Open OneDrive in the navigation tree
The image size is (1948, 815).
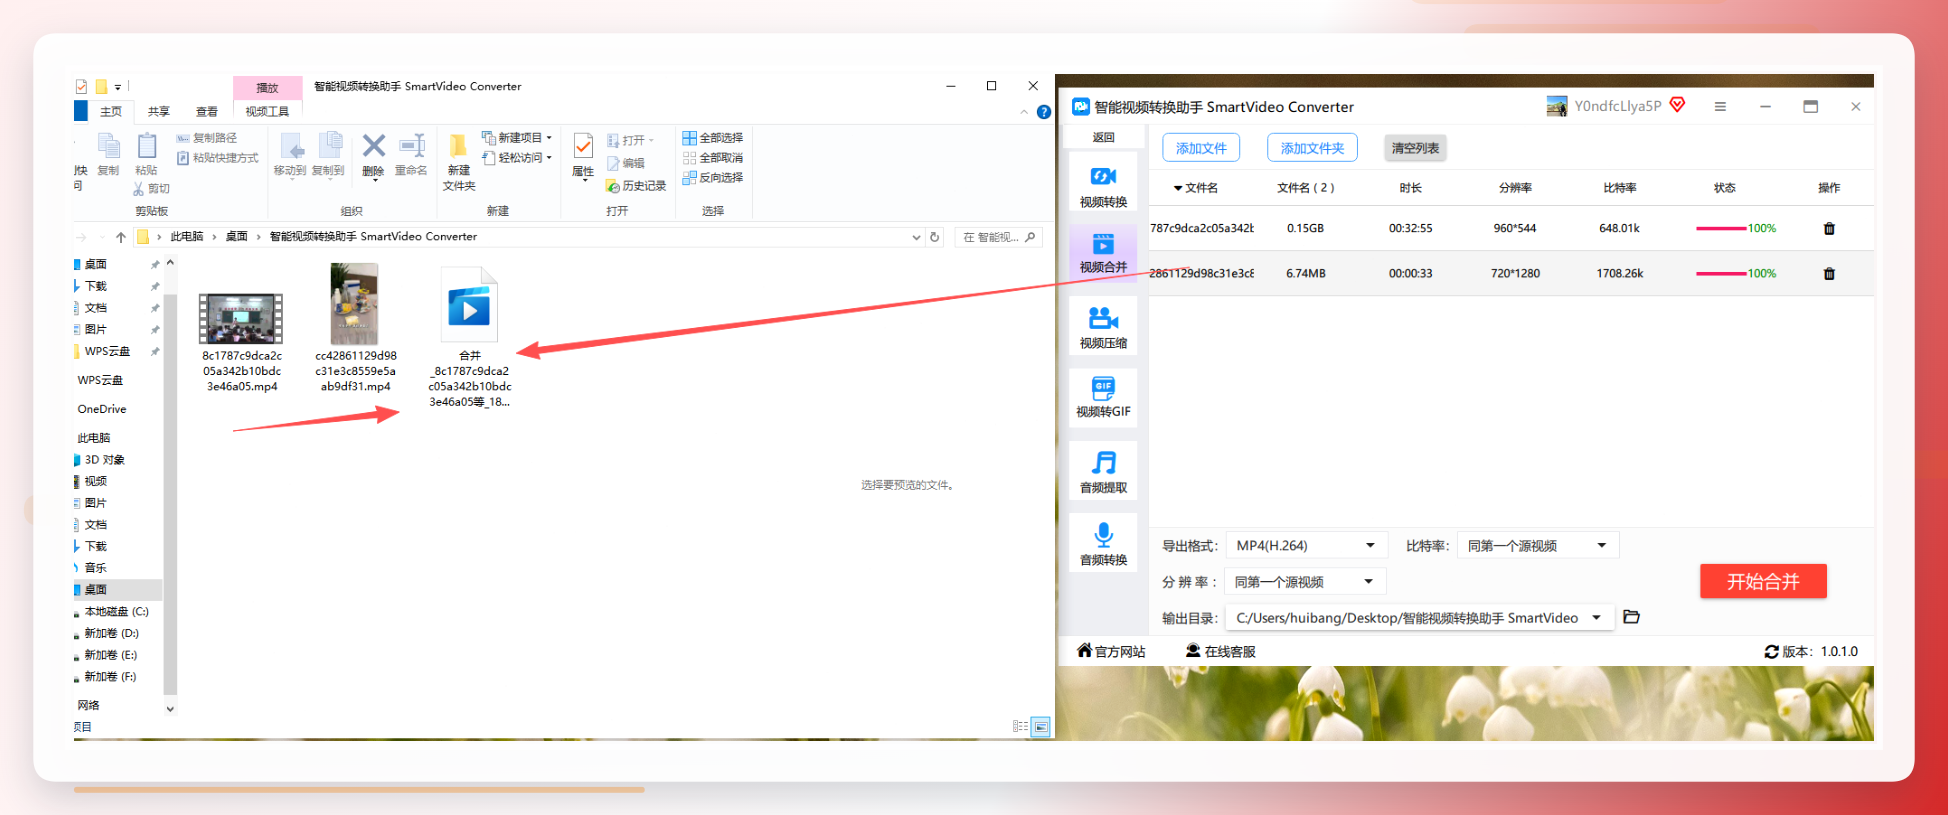[x=102, y=409]
